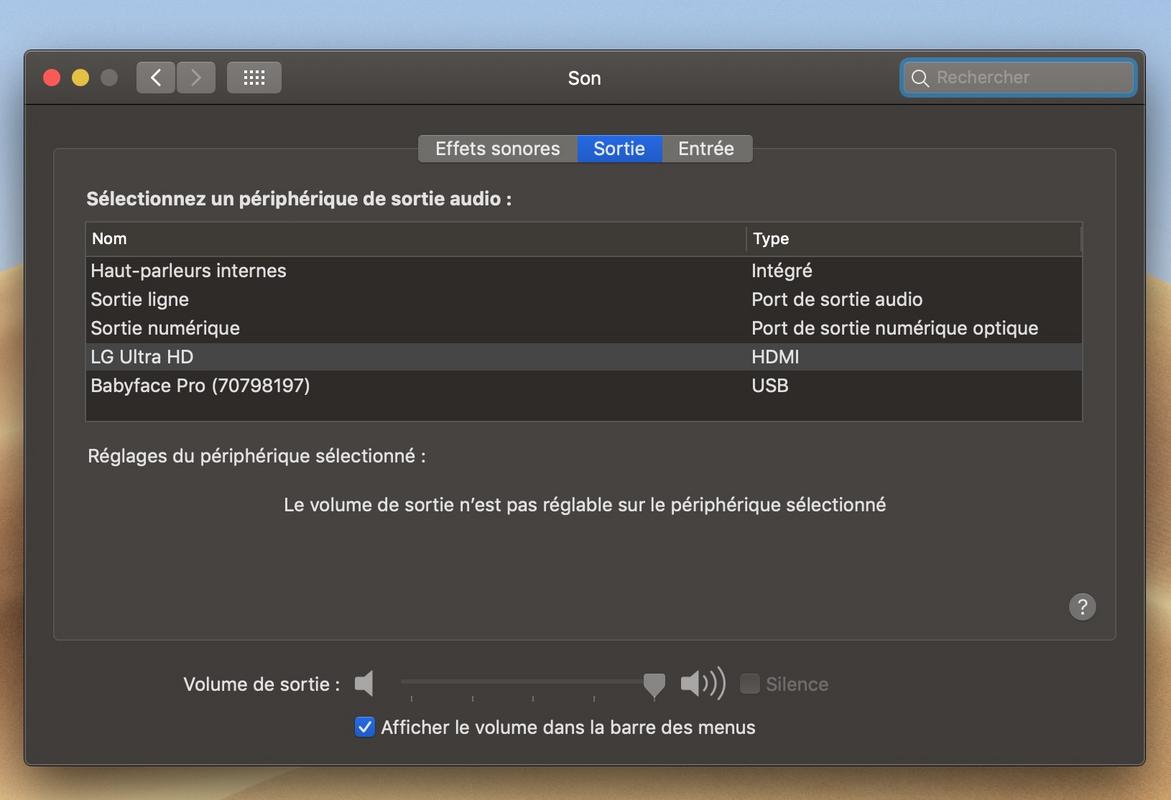Click the magnifying glass search icon
The height and width of the screenshot is (800, 1171).
[920, 78]
